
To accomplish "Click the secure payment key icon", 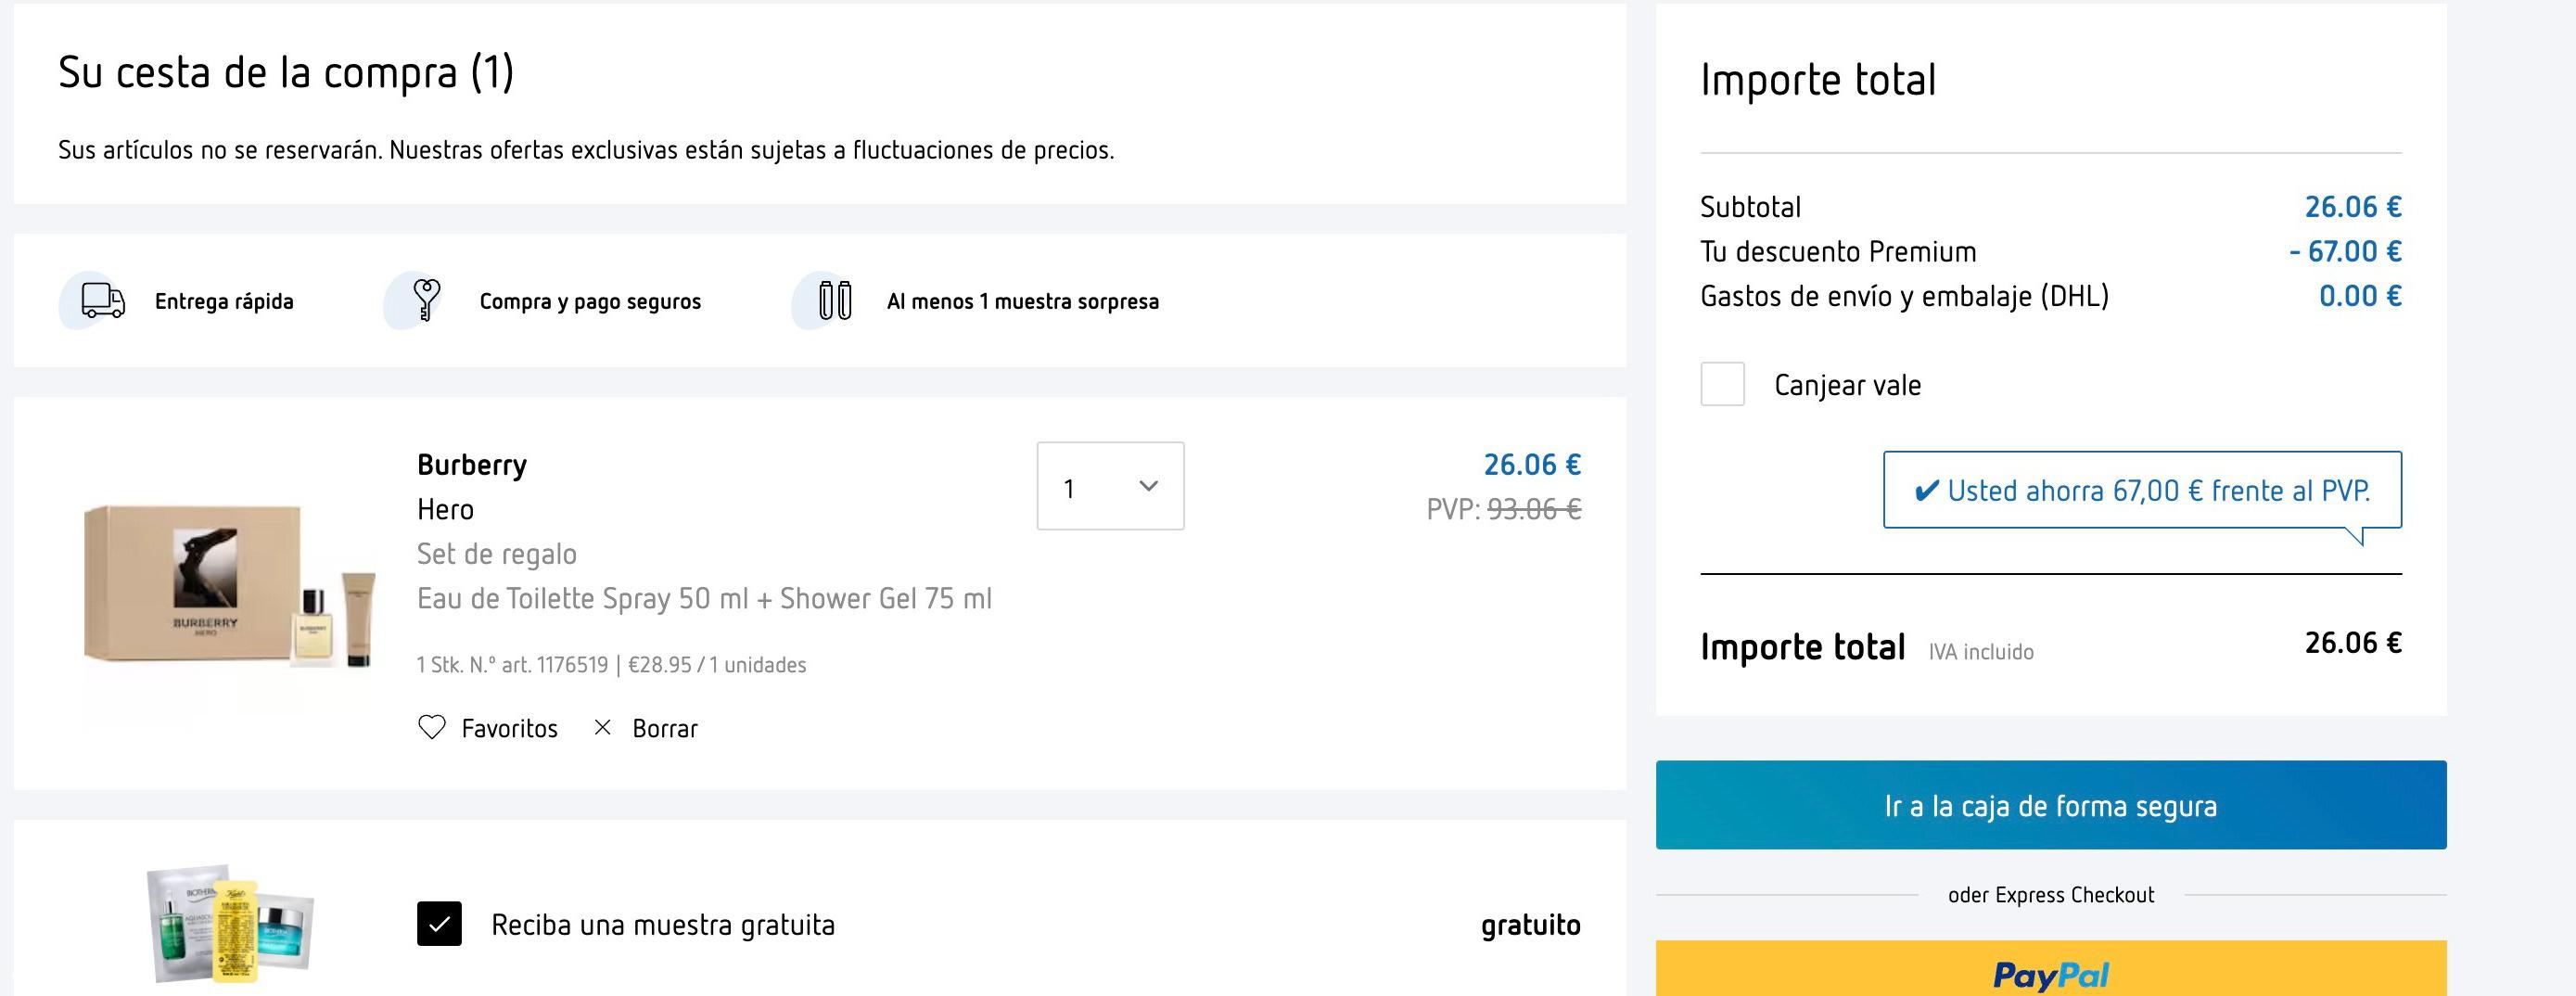I will (x=427, y=300).
